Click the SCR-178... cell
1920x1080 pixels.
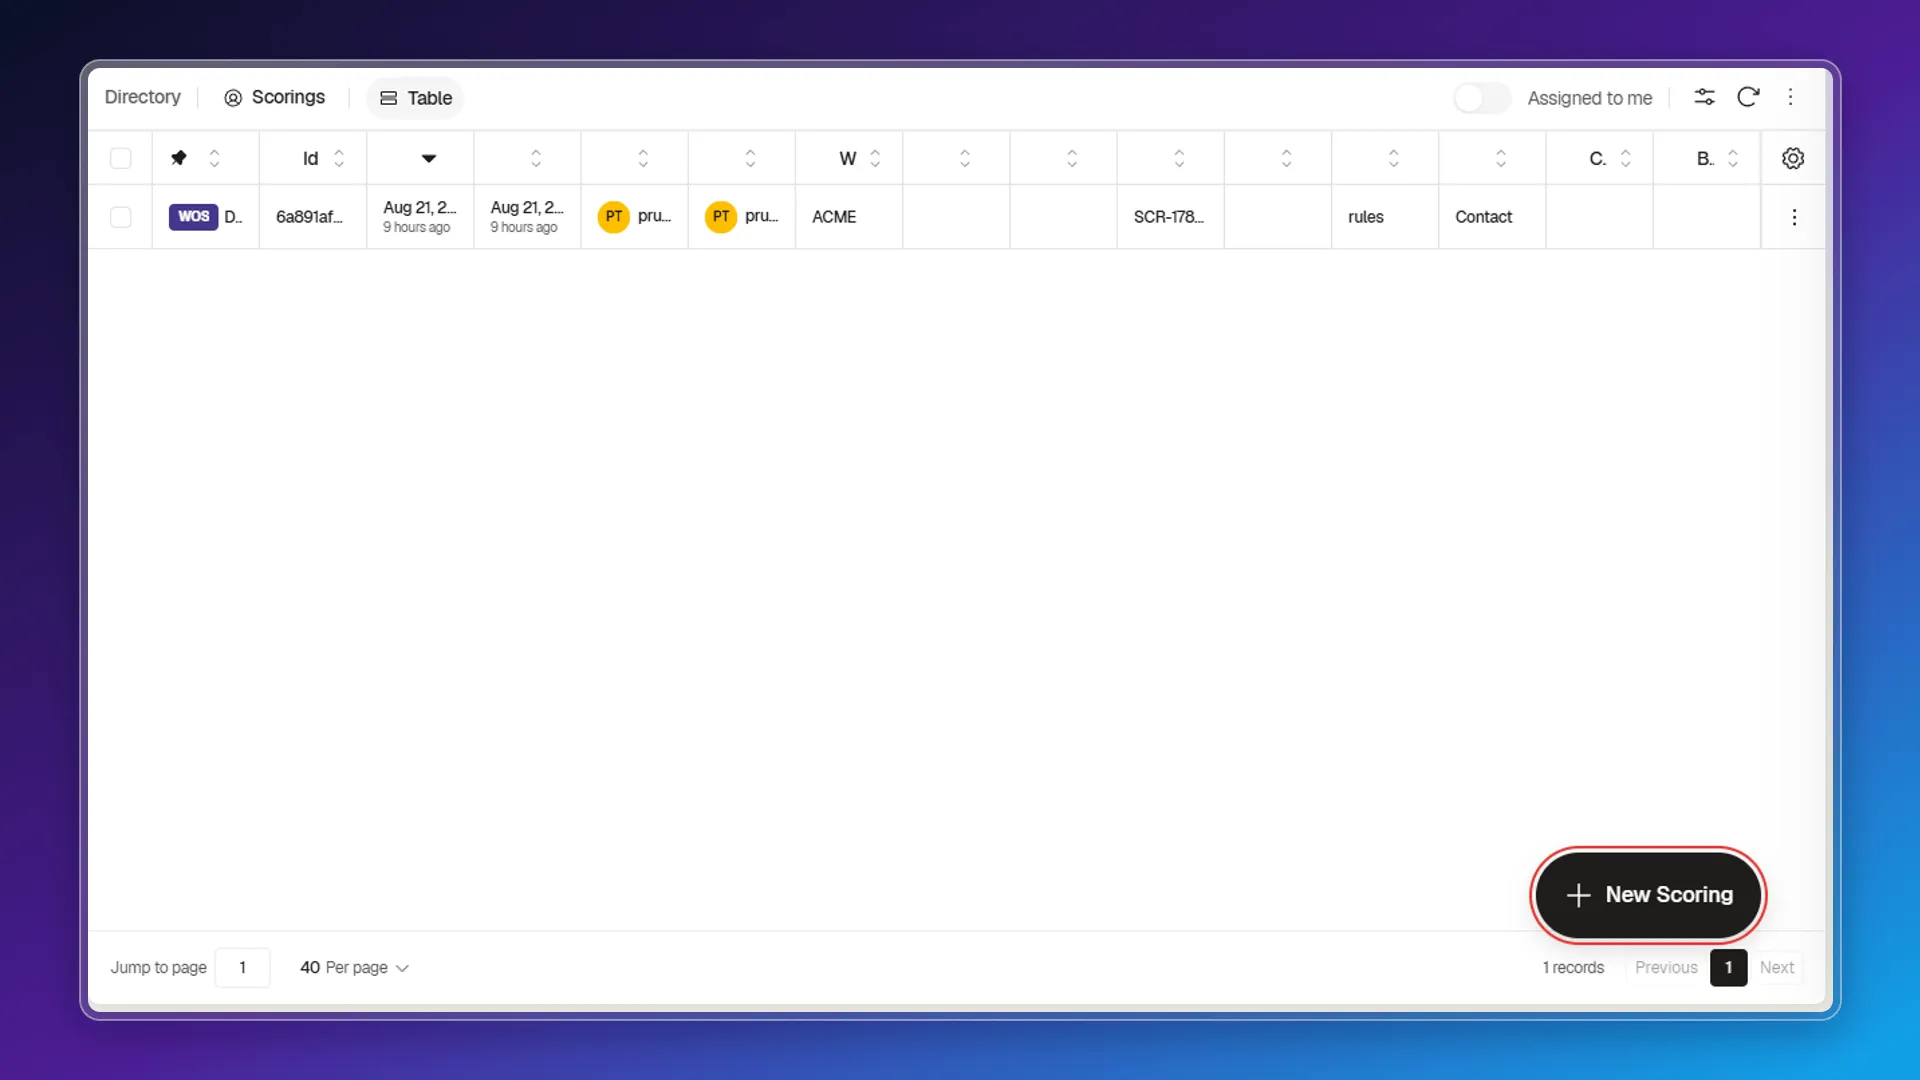(x=1170, y=217)
